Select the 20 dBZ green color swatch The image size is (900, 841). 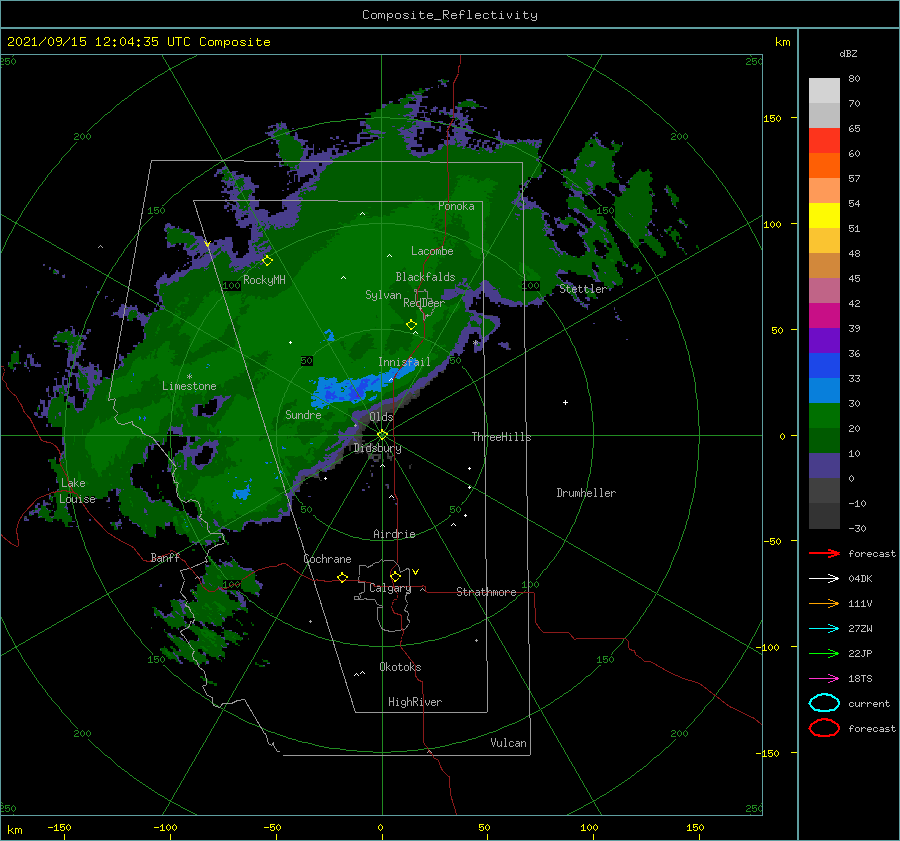tap(824, 416)
